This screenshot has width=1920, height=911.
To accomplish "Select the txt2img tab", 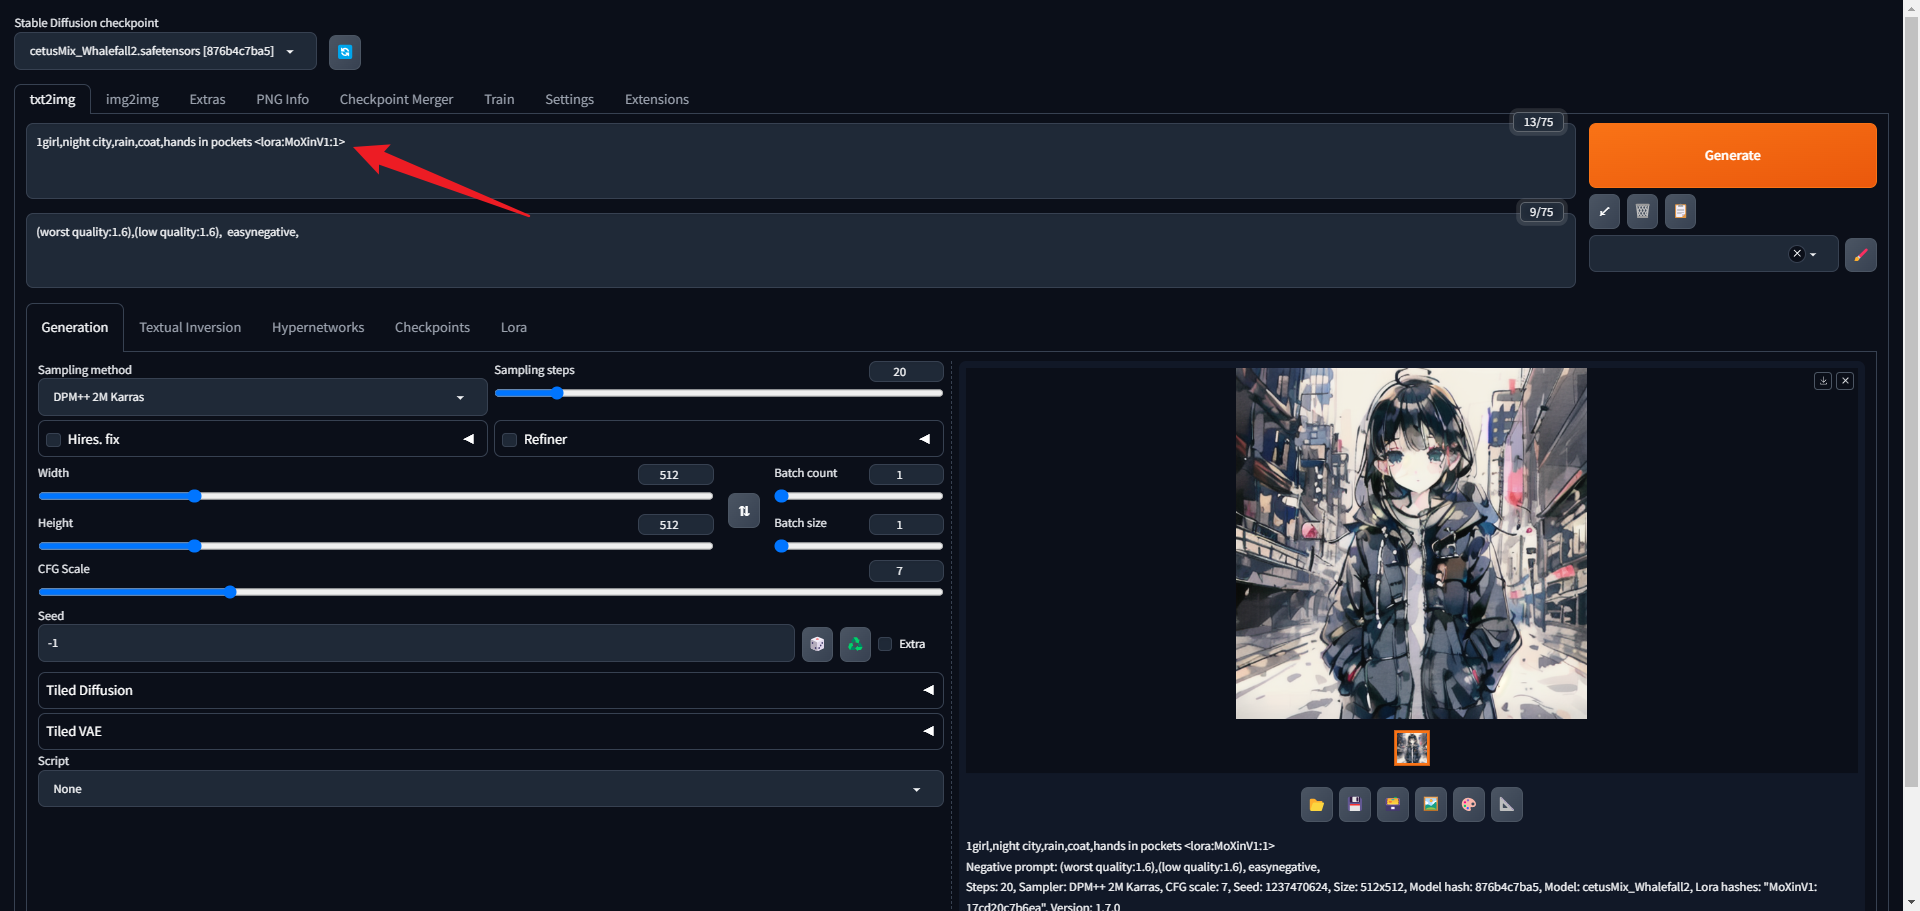I will (52, 99).
